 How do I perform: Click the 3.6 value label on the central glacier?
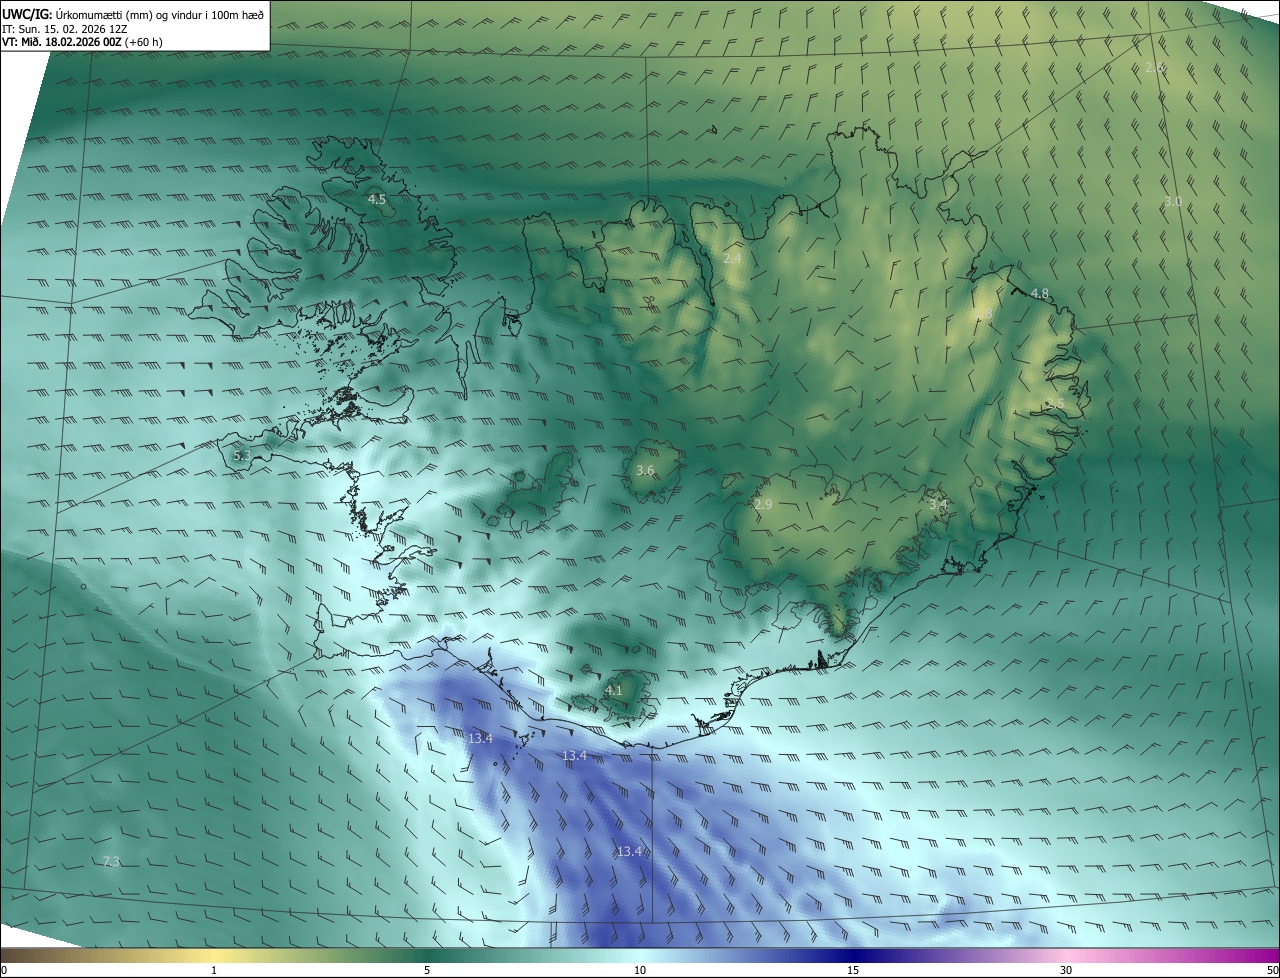[x=645, y=470]
